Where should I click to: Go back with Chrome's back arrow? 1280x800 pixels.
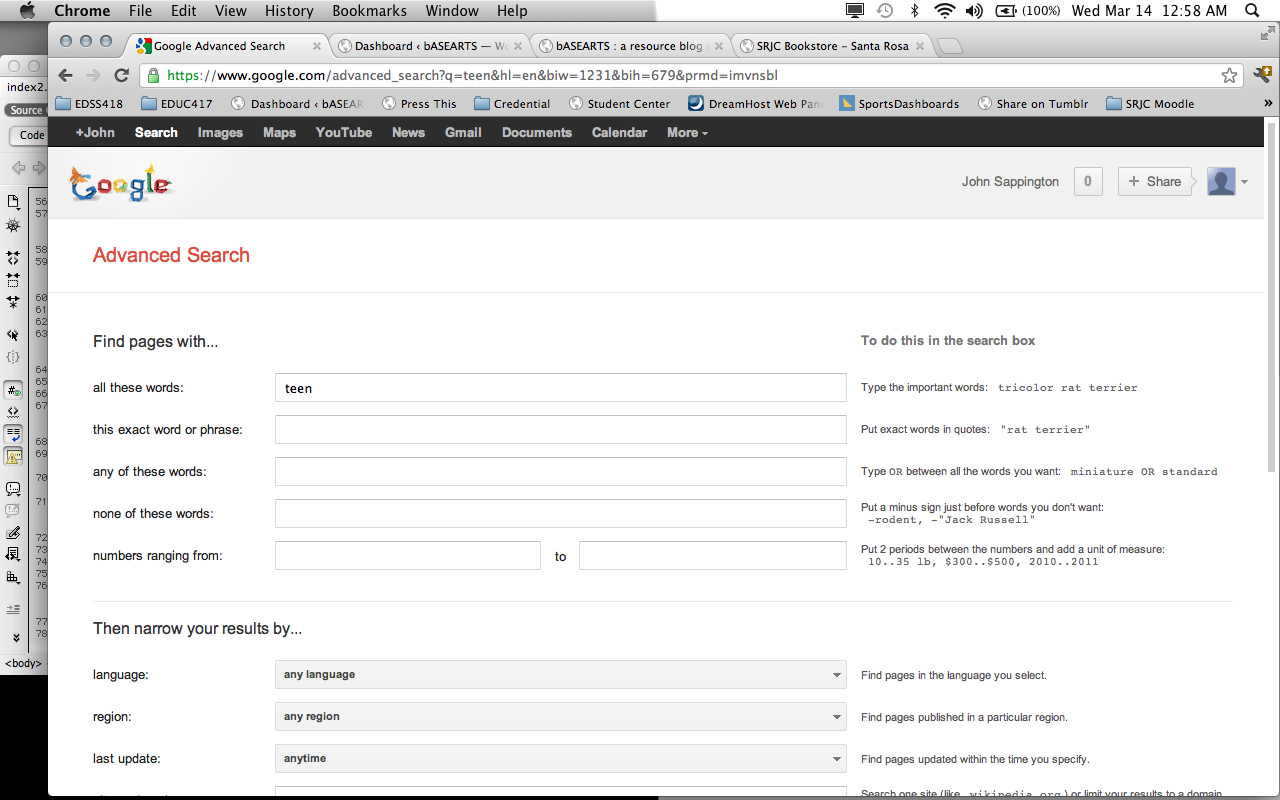click(66, 76)
